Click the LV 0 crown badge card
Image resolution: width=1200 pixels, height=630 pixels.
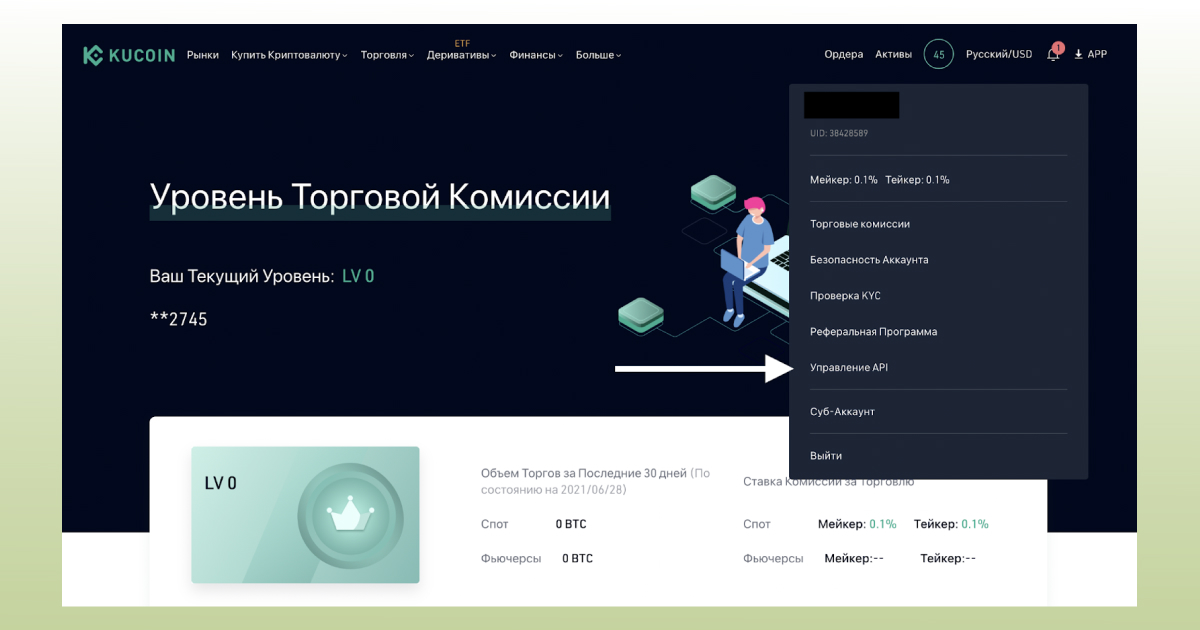(305, 515)
